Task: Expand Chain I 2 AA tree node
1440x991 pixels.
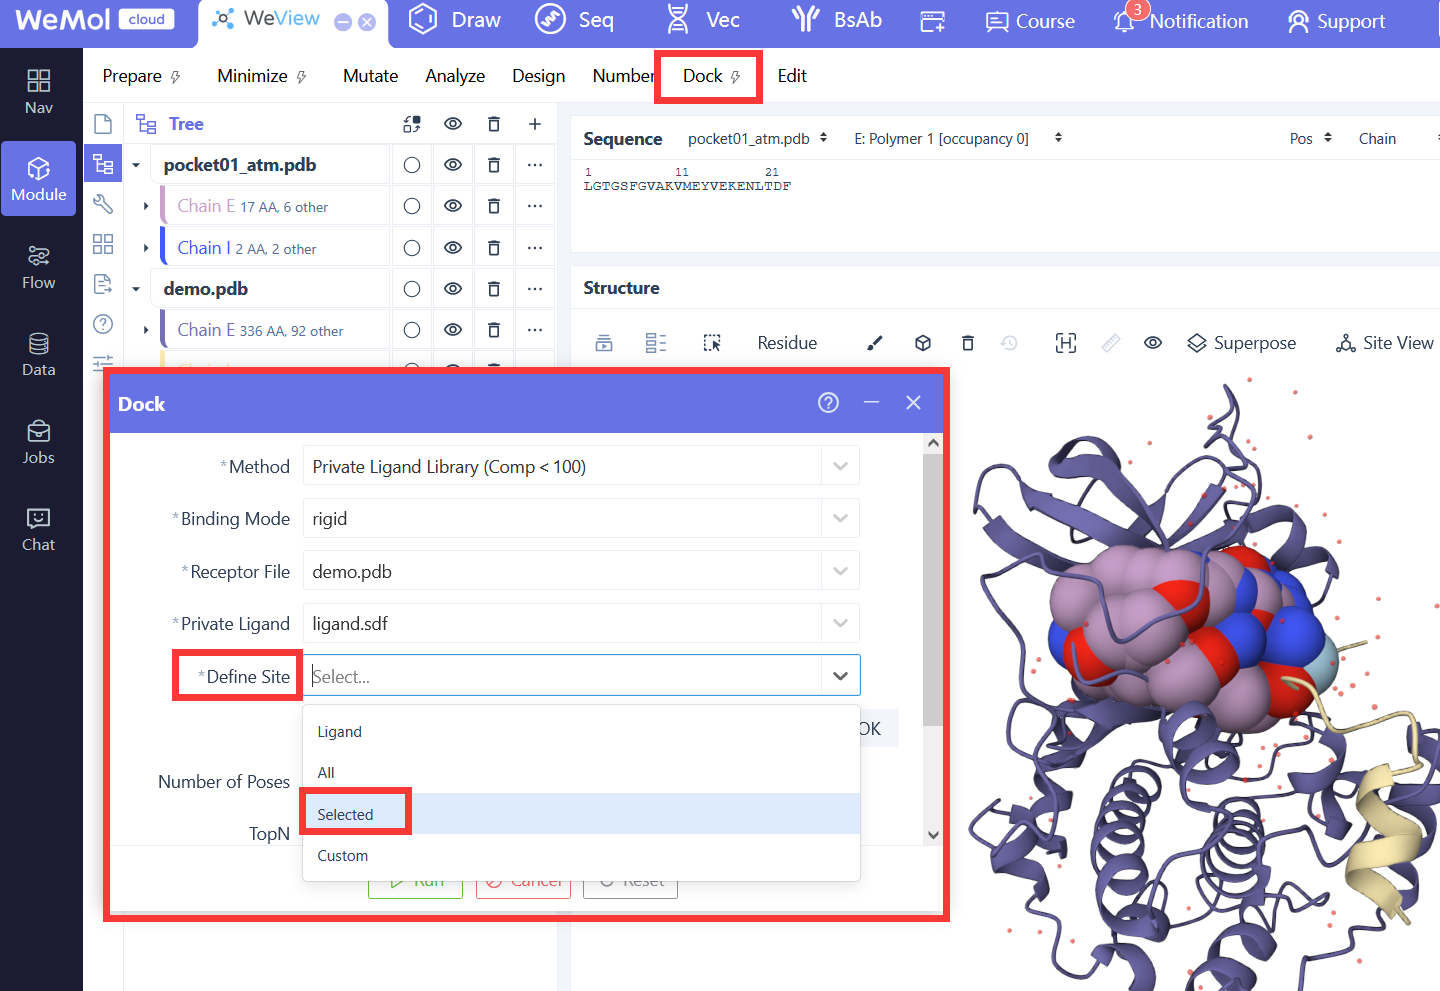Action: [146, 248]
